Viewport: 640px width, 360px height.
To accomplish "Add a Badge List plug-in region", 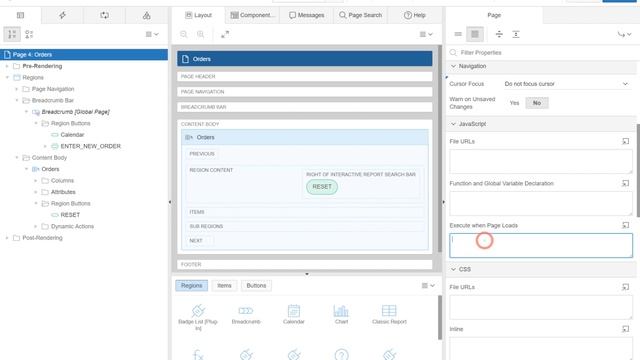I will [198, 317].
